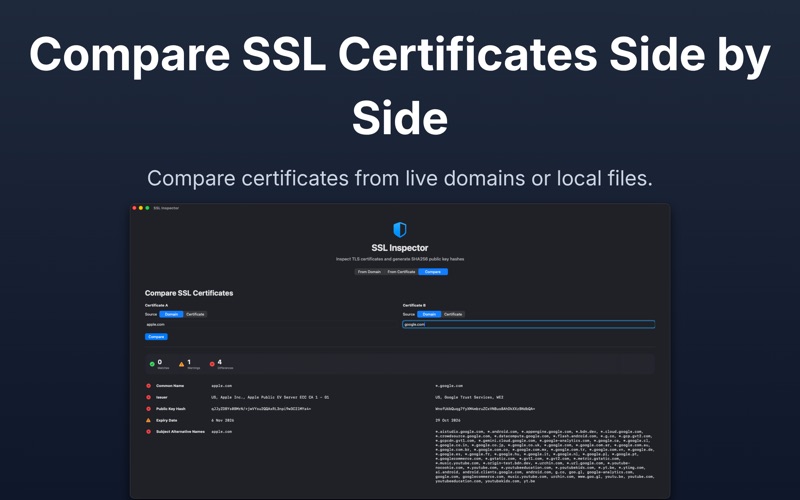Click the orange Warnings triangle icon

[181, 364]
